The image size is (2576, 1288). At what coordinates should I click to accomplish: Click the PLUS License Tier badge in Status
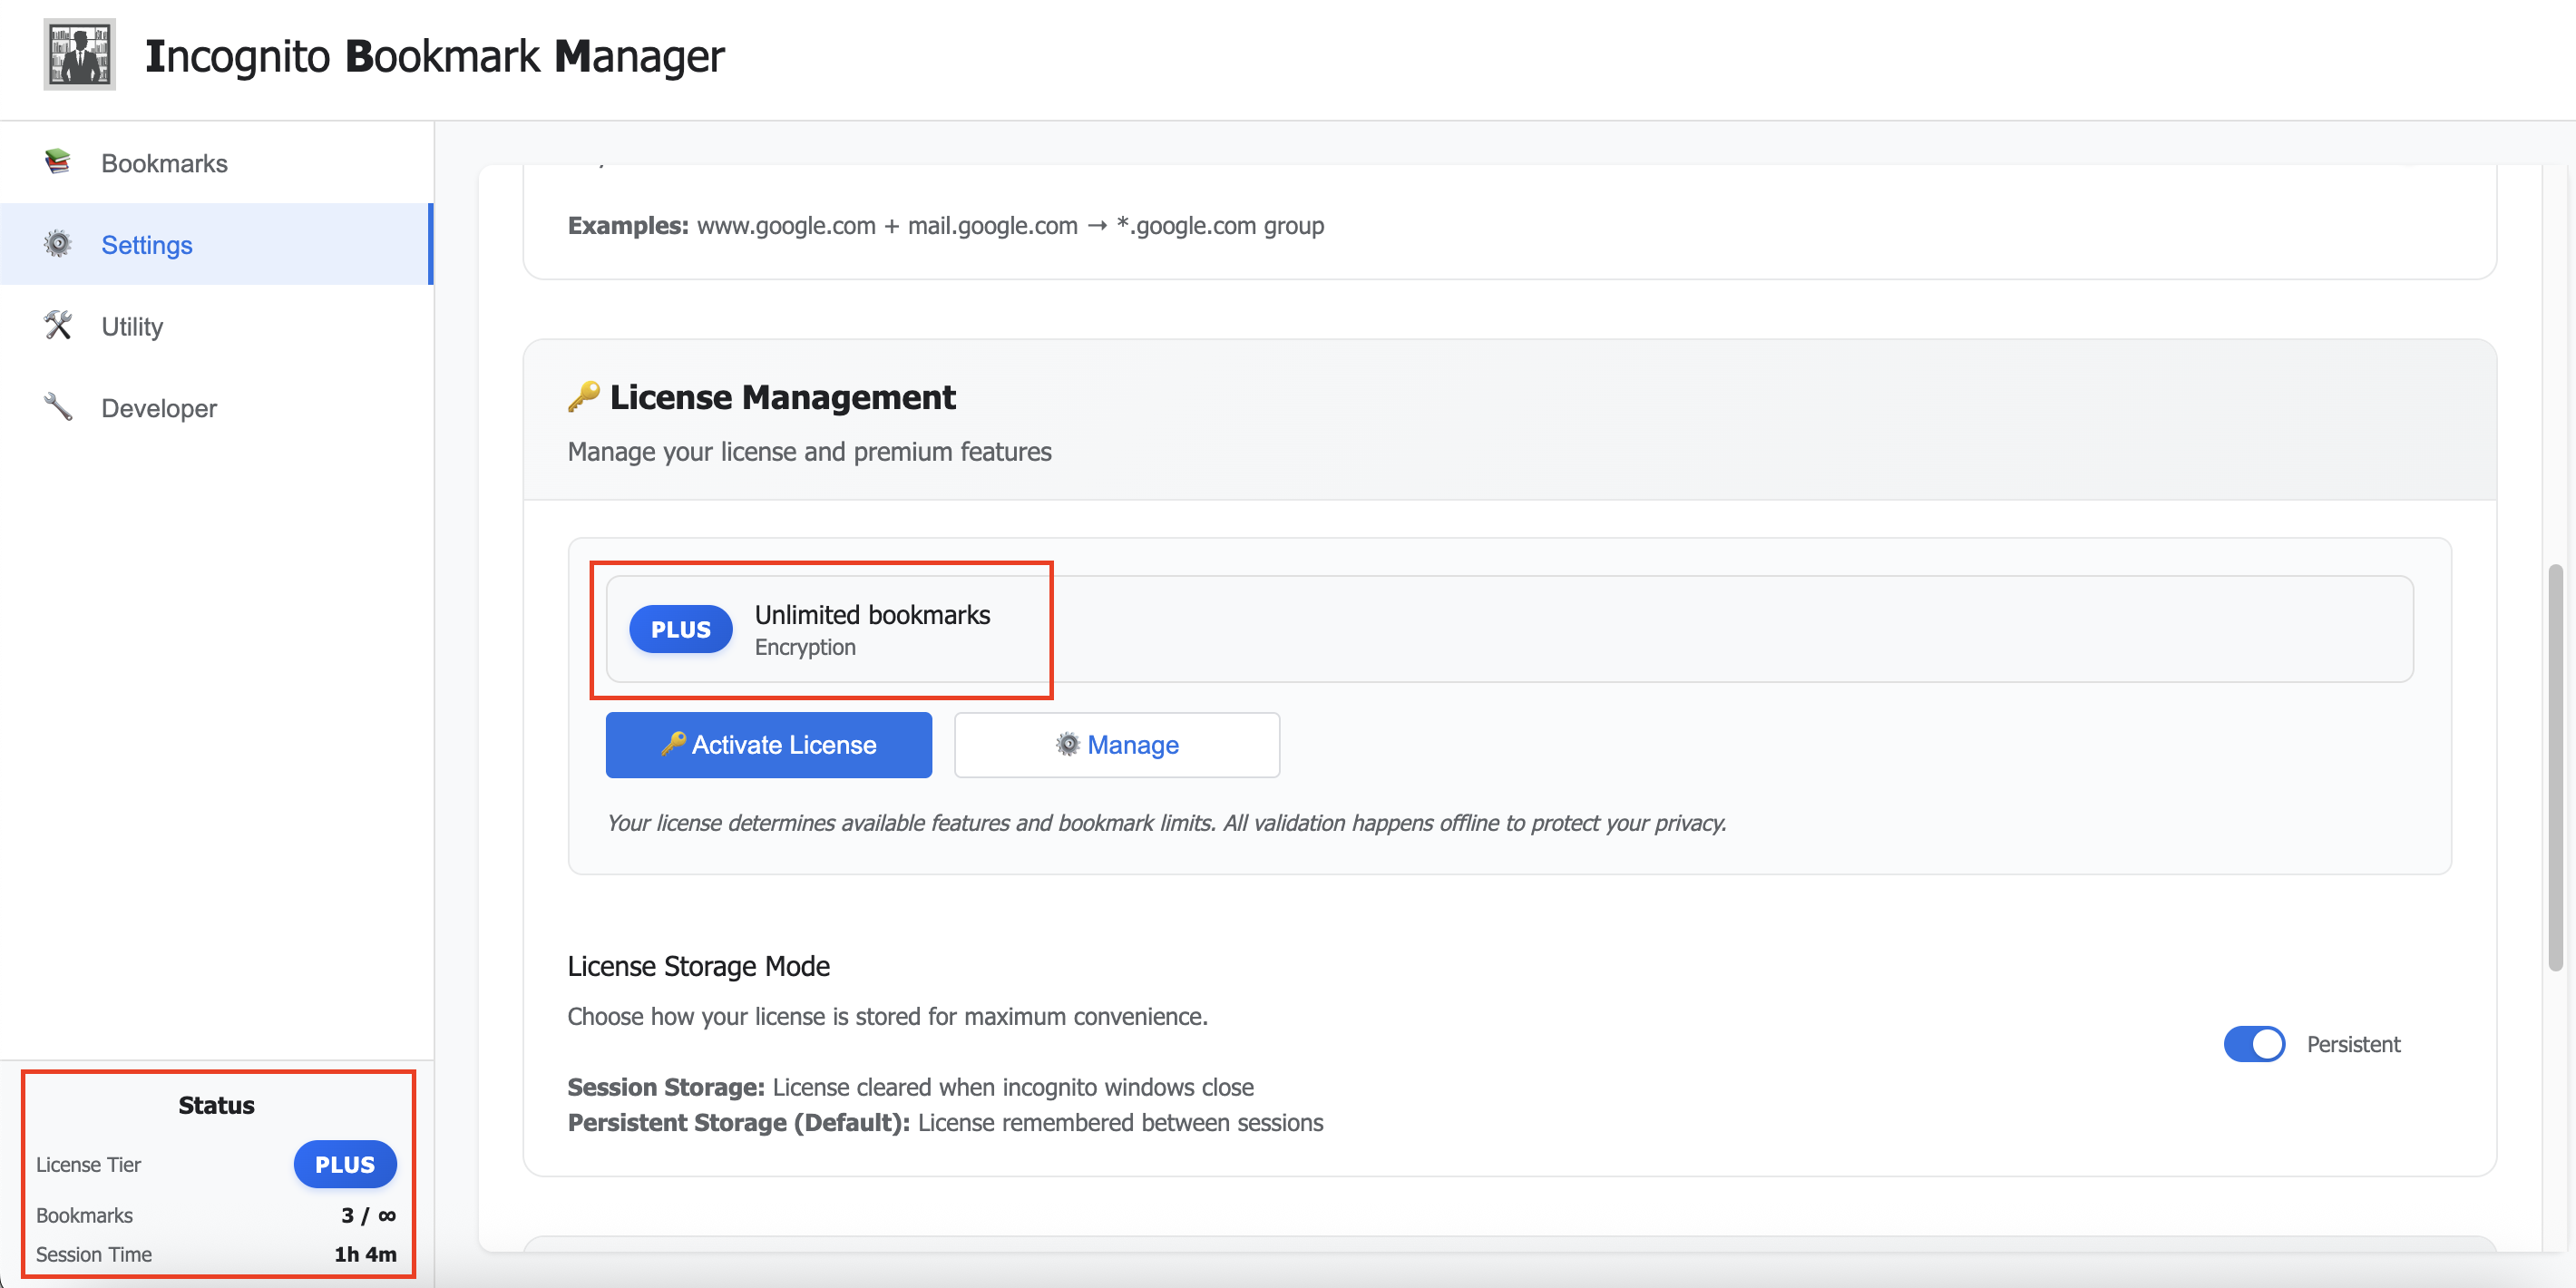344,1164
